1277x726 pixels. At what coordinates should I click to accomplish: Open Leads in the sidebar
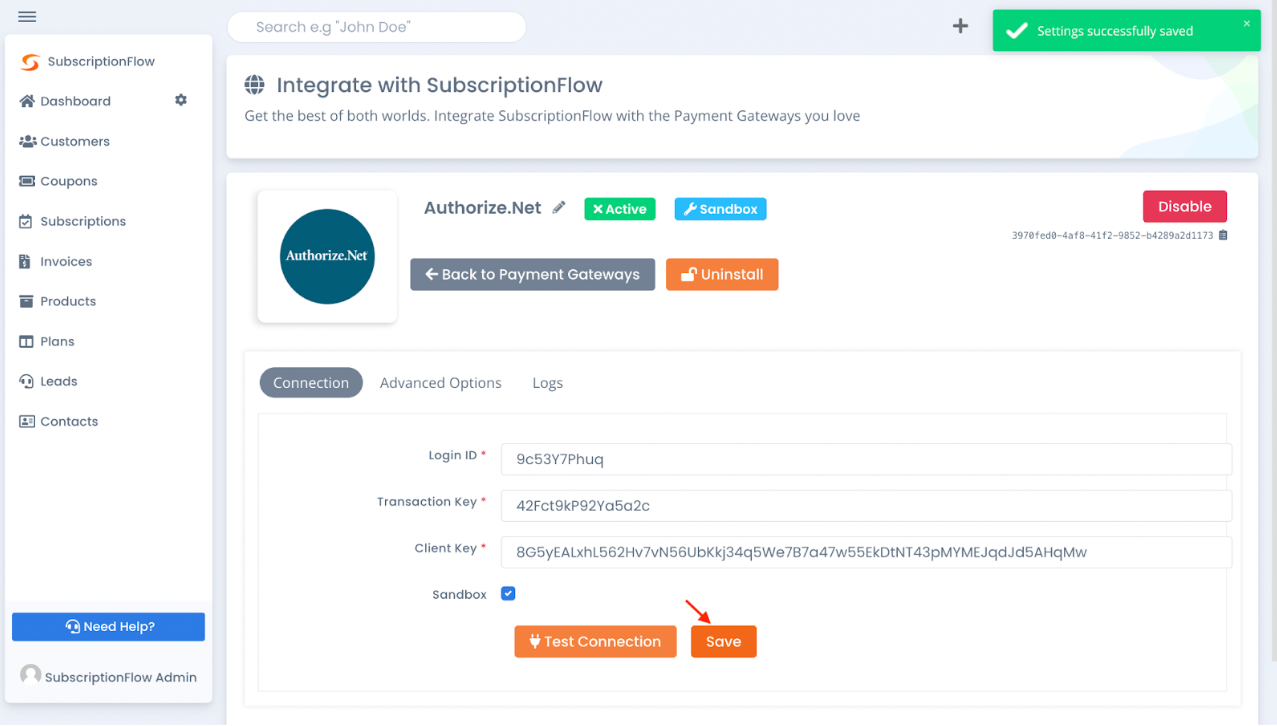[59, 381]
